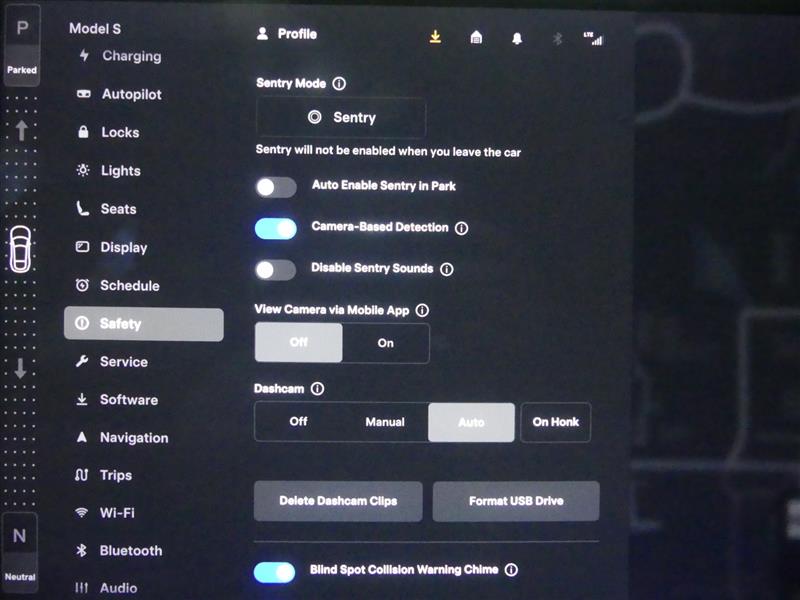This screenshot has width=800, height=600.
Task: Open info icon next to Sentry Mode
Action: point(339,84)
